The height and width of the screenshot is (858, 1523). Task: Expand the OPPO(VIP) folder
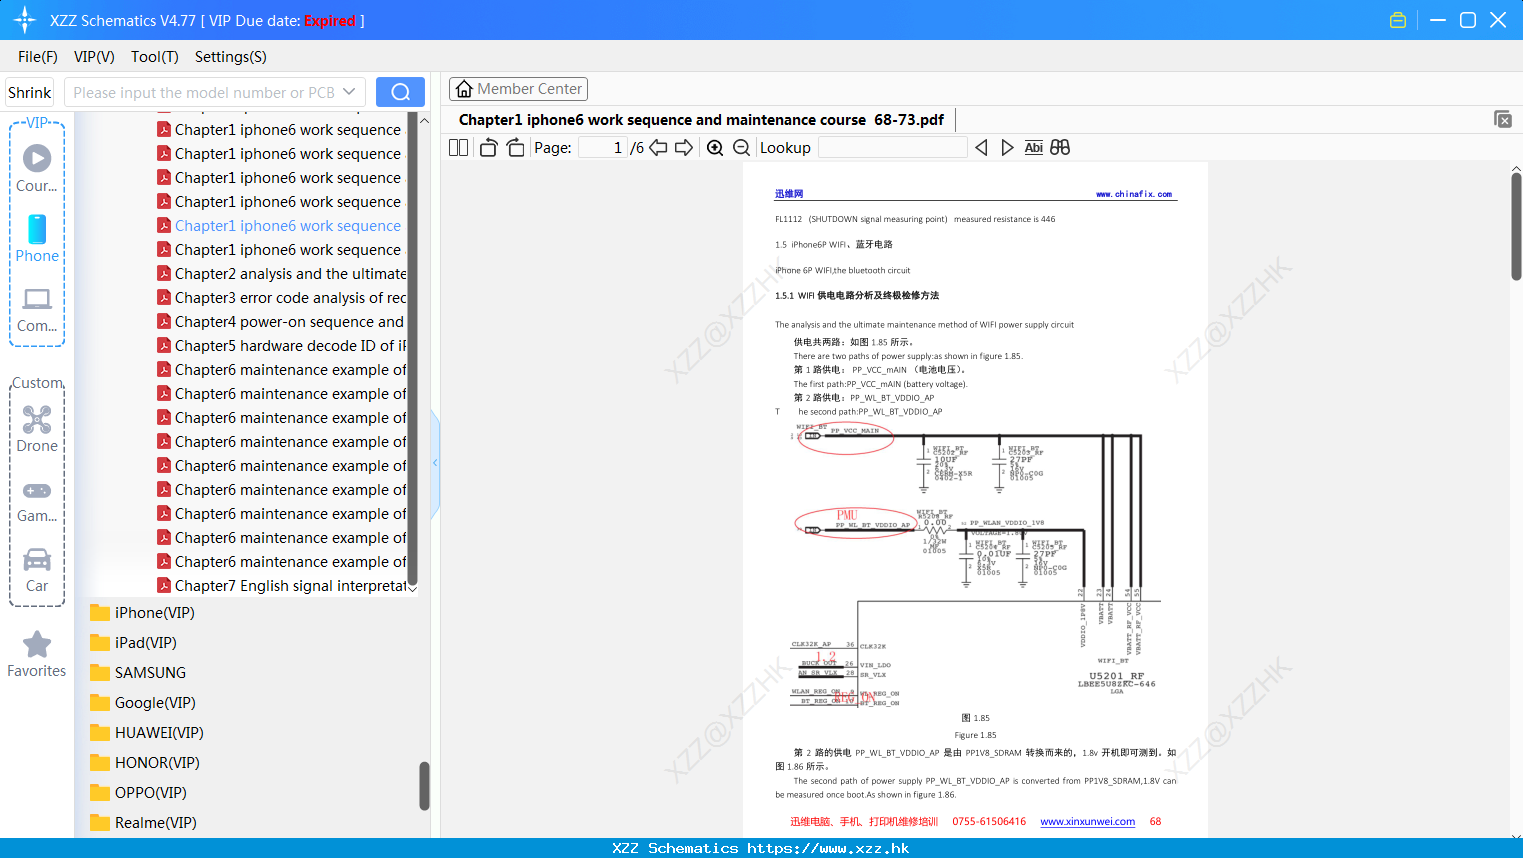(x=138, y=793)
